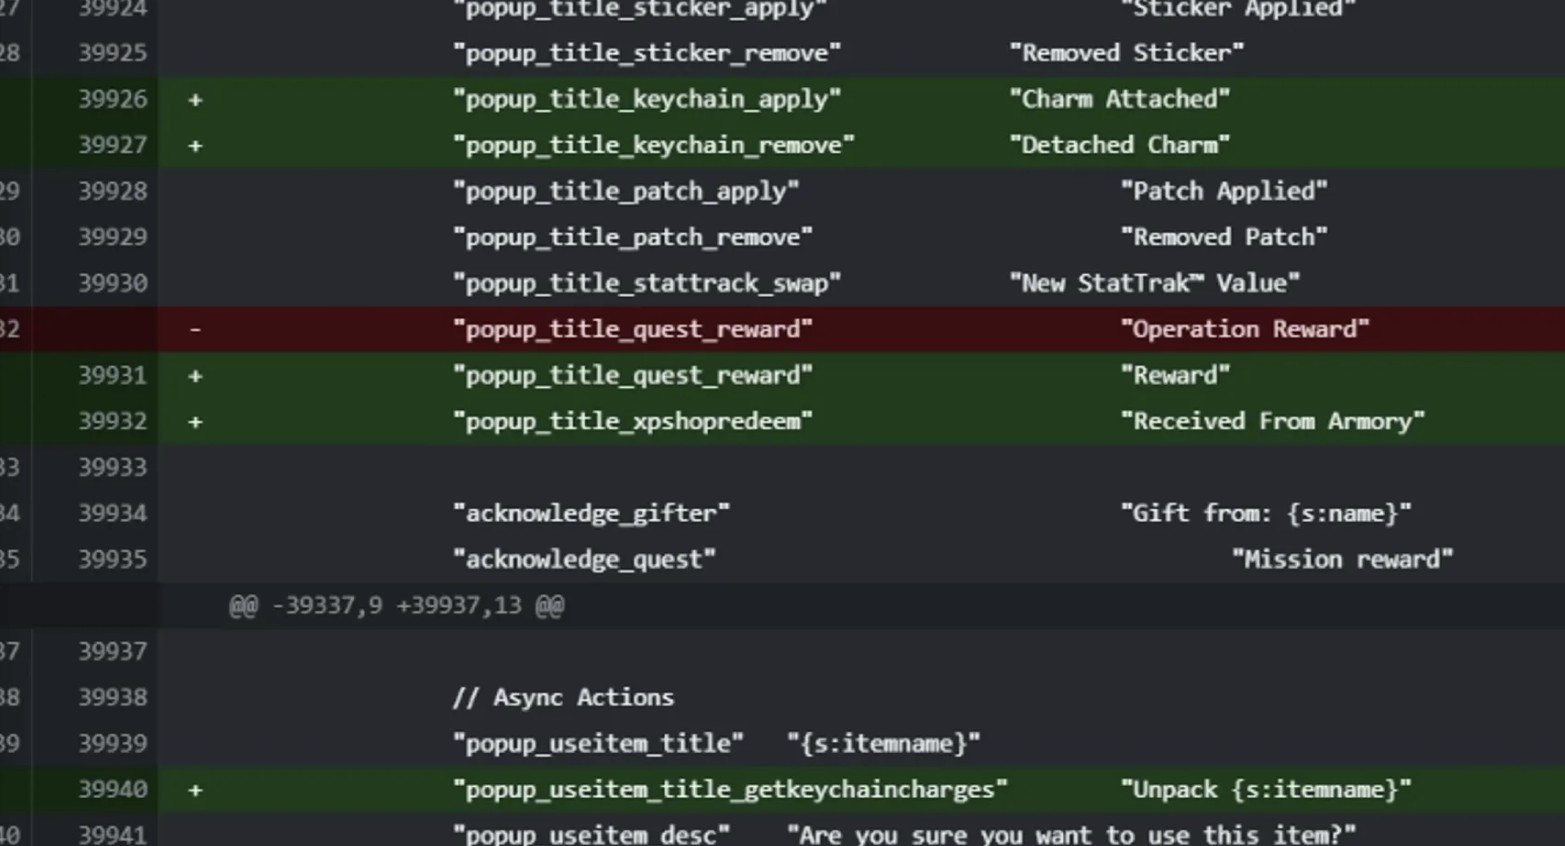Click "acknowledge_gifter" key
Screen dimensions: 1565x846
(x=591, y=513)
